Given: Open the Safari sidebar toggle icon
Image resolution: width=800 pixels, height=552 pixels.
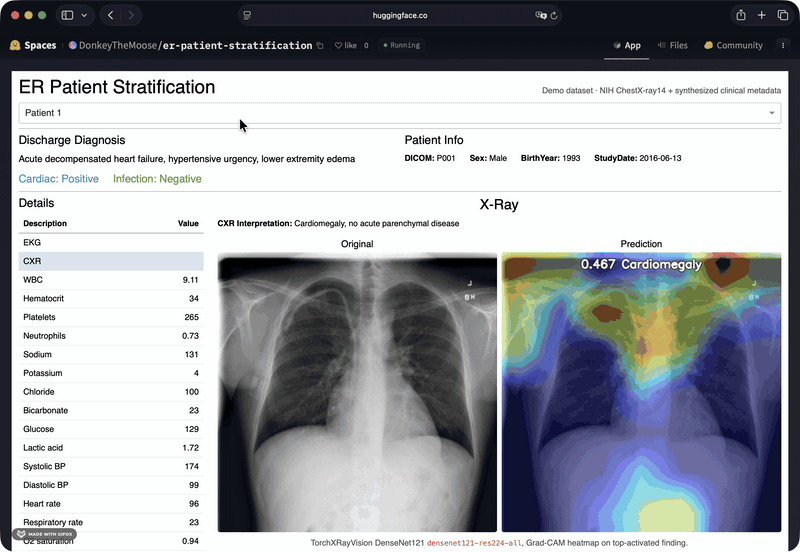Looking at the screenshot, I should point(67,15).
